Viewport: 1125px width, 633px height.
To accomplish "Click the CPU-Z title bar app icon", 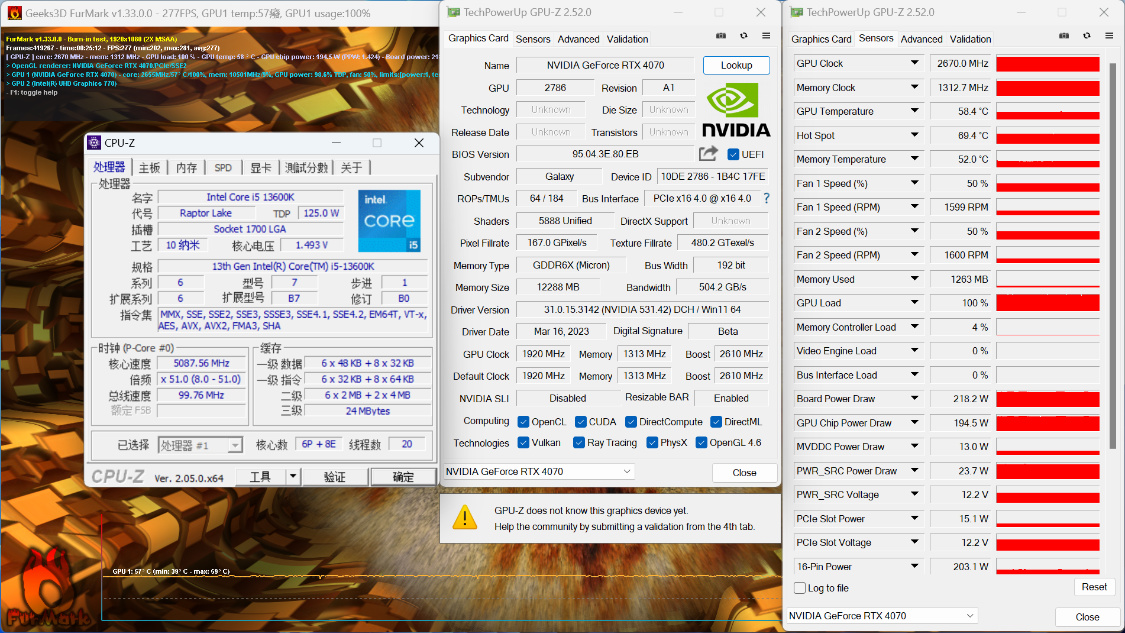I will click(94, 143).
